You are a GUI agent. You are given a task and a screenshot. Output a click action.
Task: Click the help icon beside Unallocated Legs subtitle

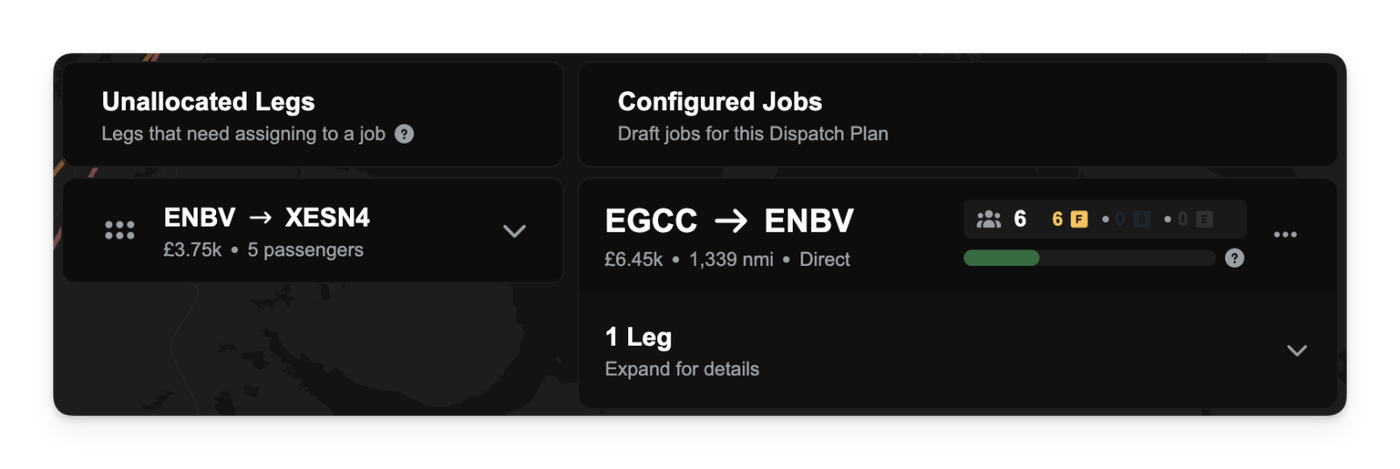point(404,133)
